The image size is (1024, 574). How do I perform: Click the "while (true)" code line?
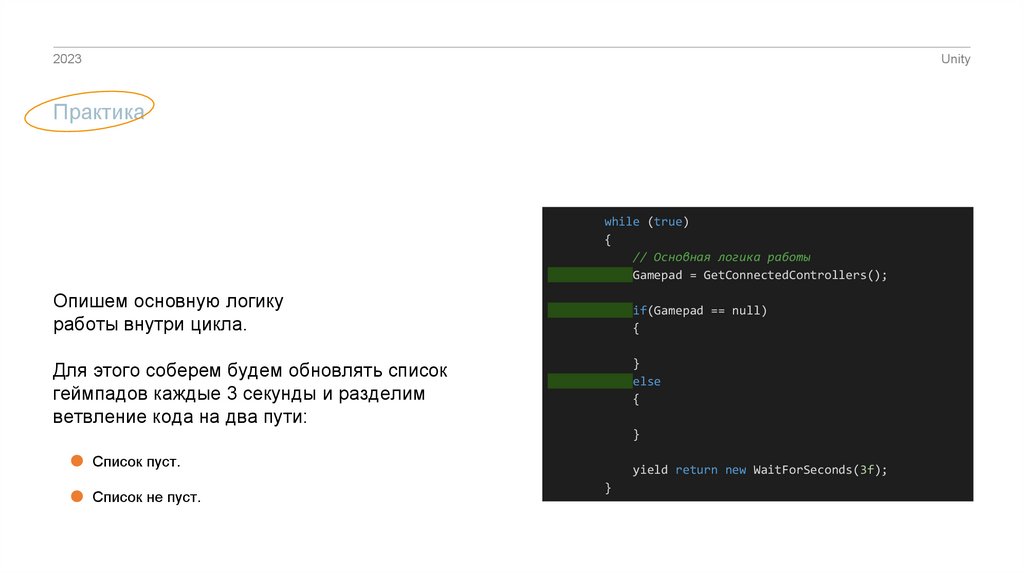click(x=647, y=221)
